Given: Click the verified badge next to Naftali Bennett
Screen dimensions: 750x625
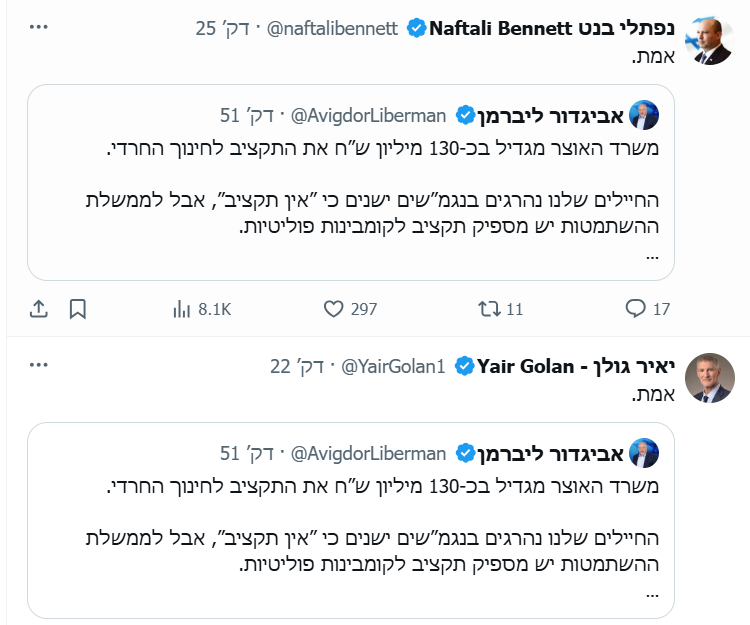Looking at the screenshot, I should coord(417,28).
